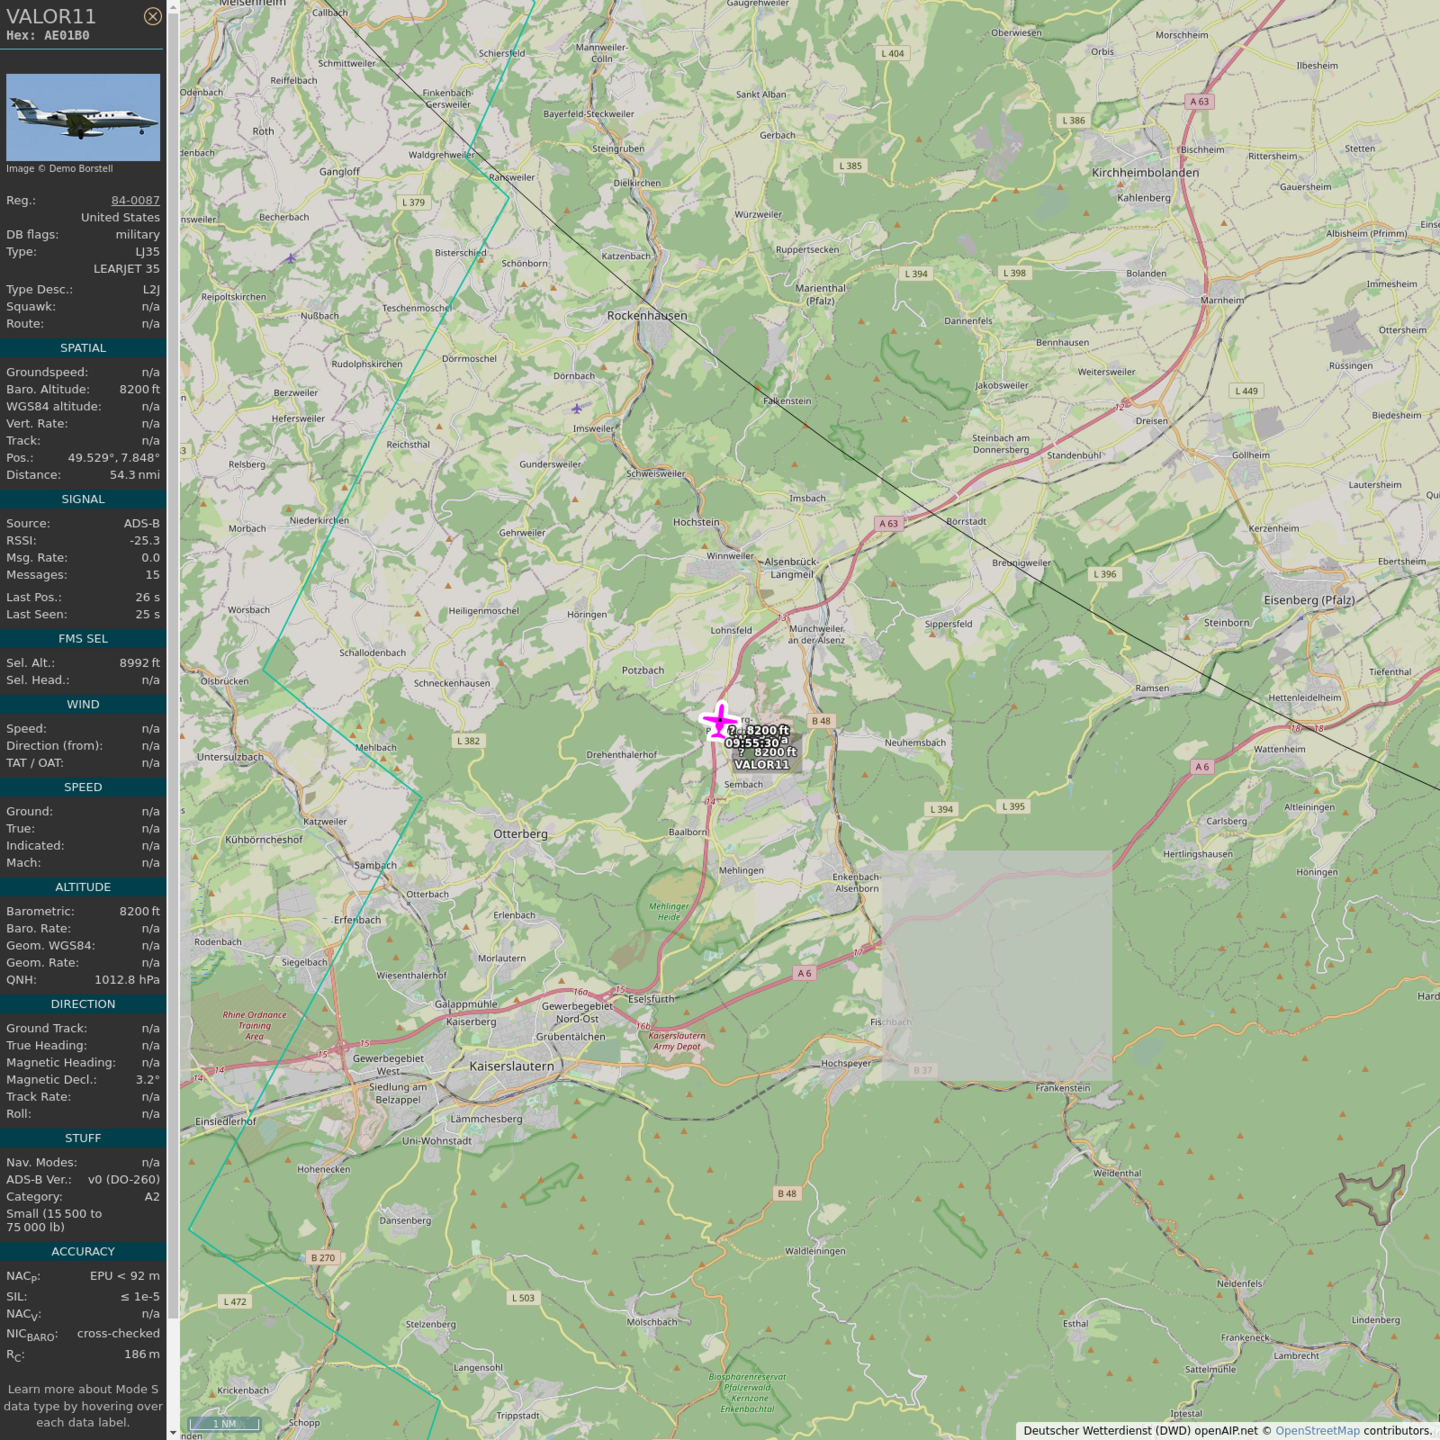1440x1440 pixels.
Task: Open the Learjet aircraft photo thumbnail
Action: (x=83, y=117)
